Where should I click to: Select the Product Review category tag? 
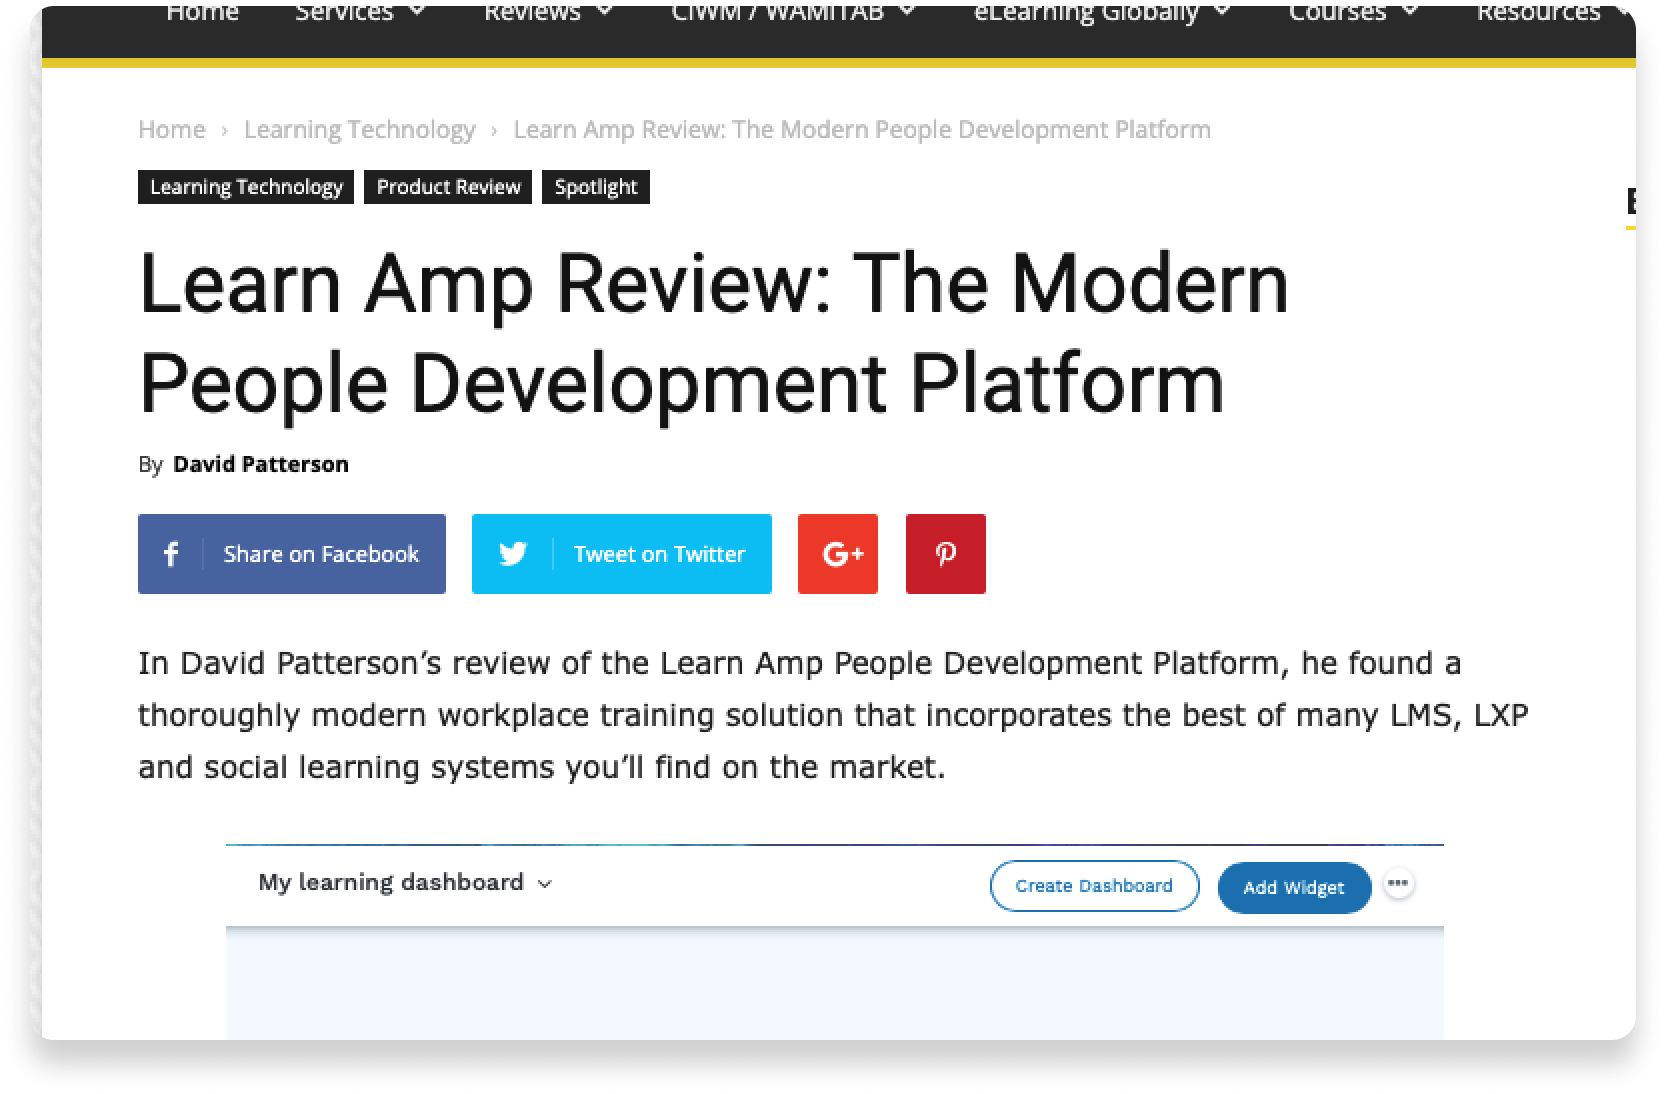click(x=448, y=187)
